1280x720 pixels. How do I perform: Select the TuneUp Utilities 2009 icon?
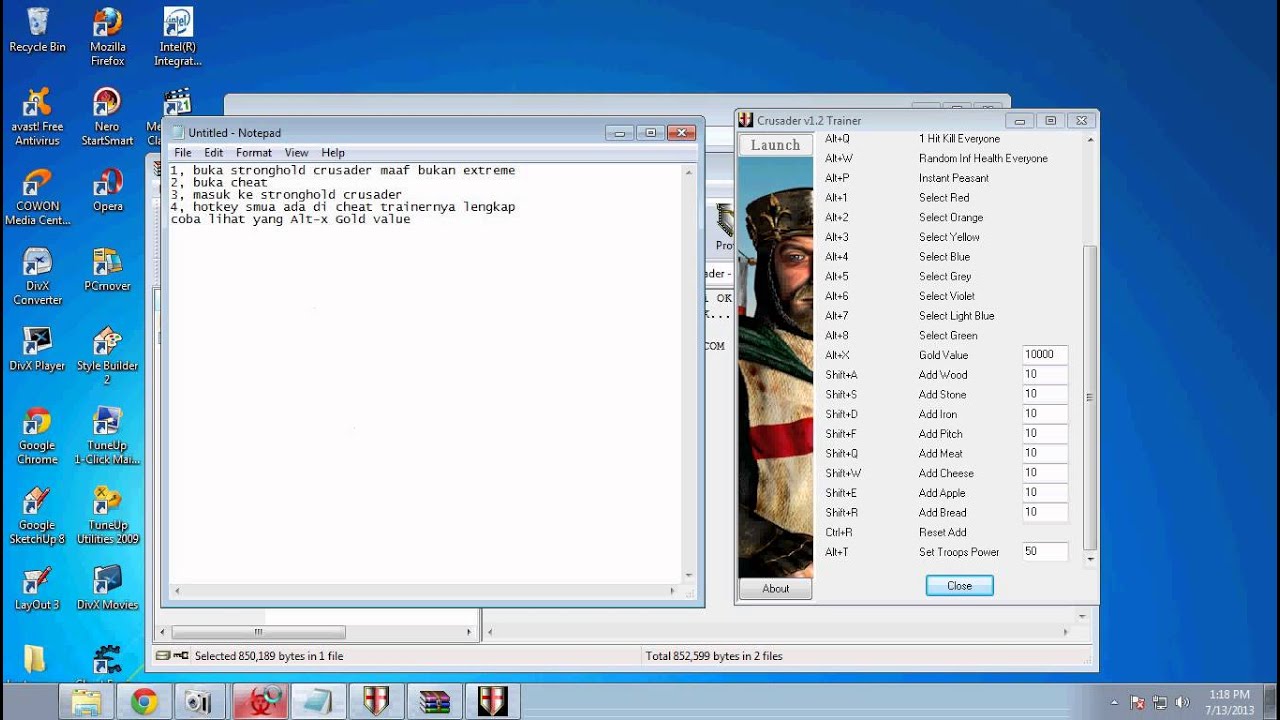(x=107, y=514)
